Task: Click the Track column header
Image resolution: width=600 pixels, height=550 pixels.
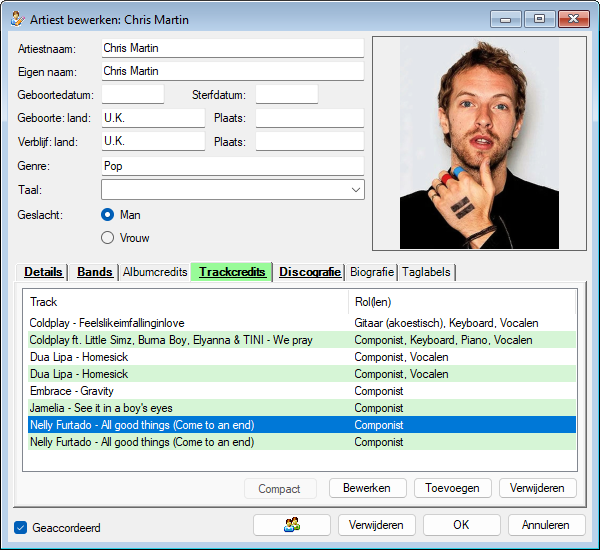Action: pos(186,302)
